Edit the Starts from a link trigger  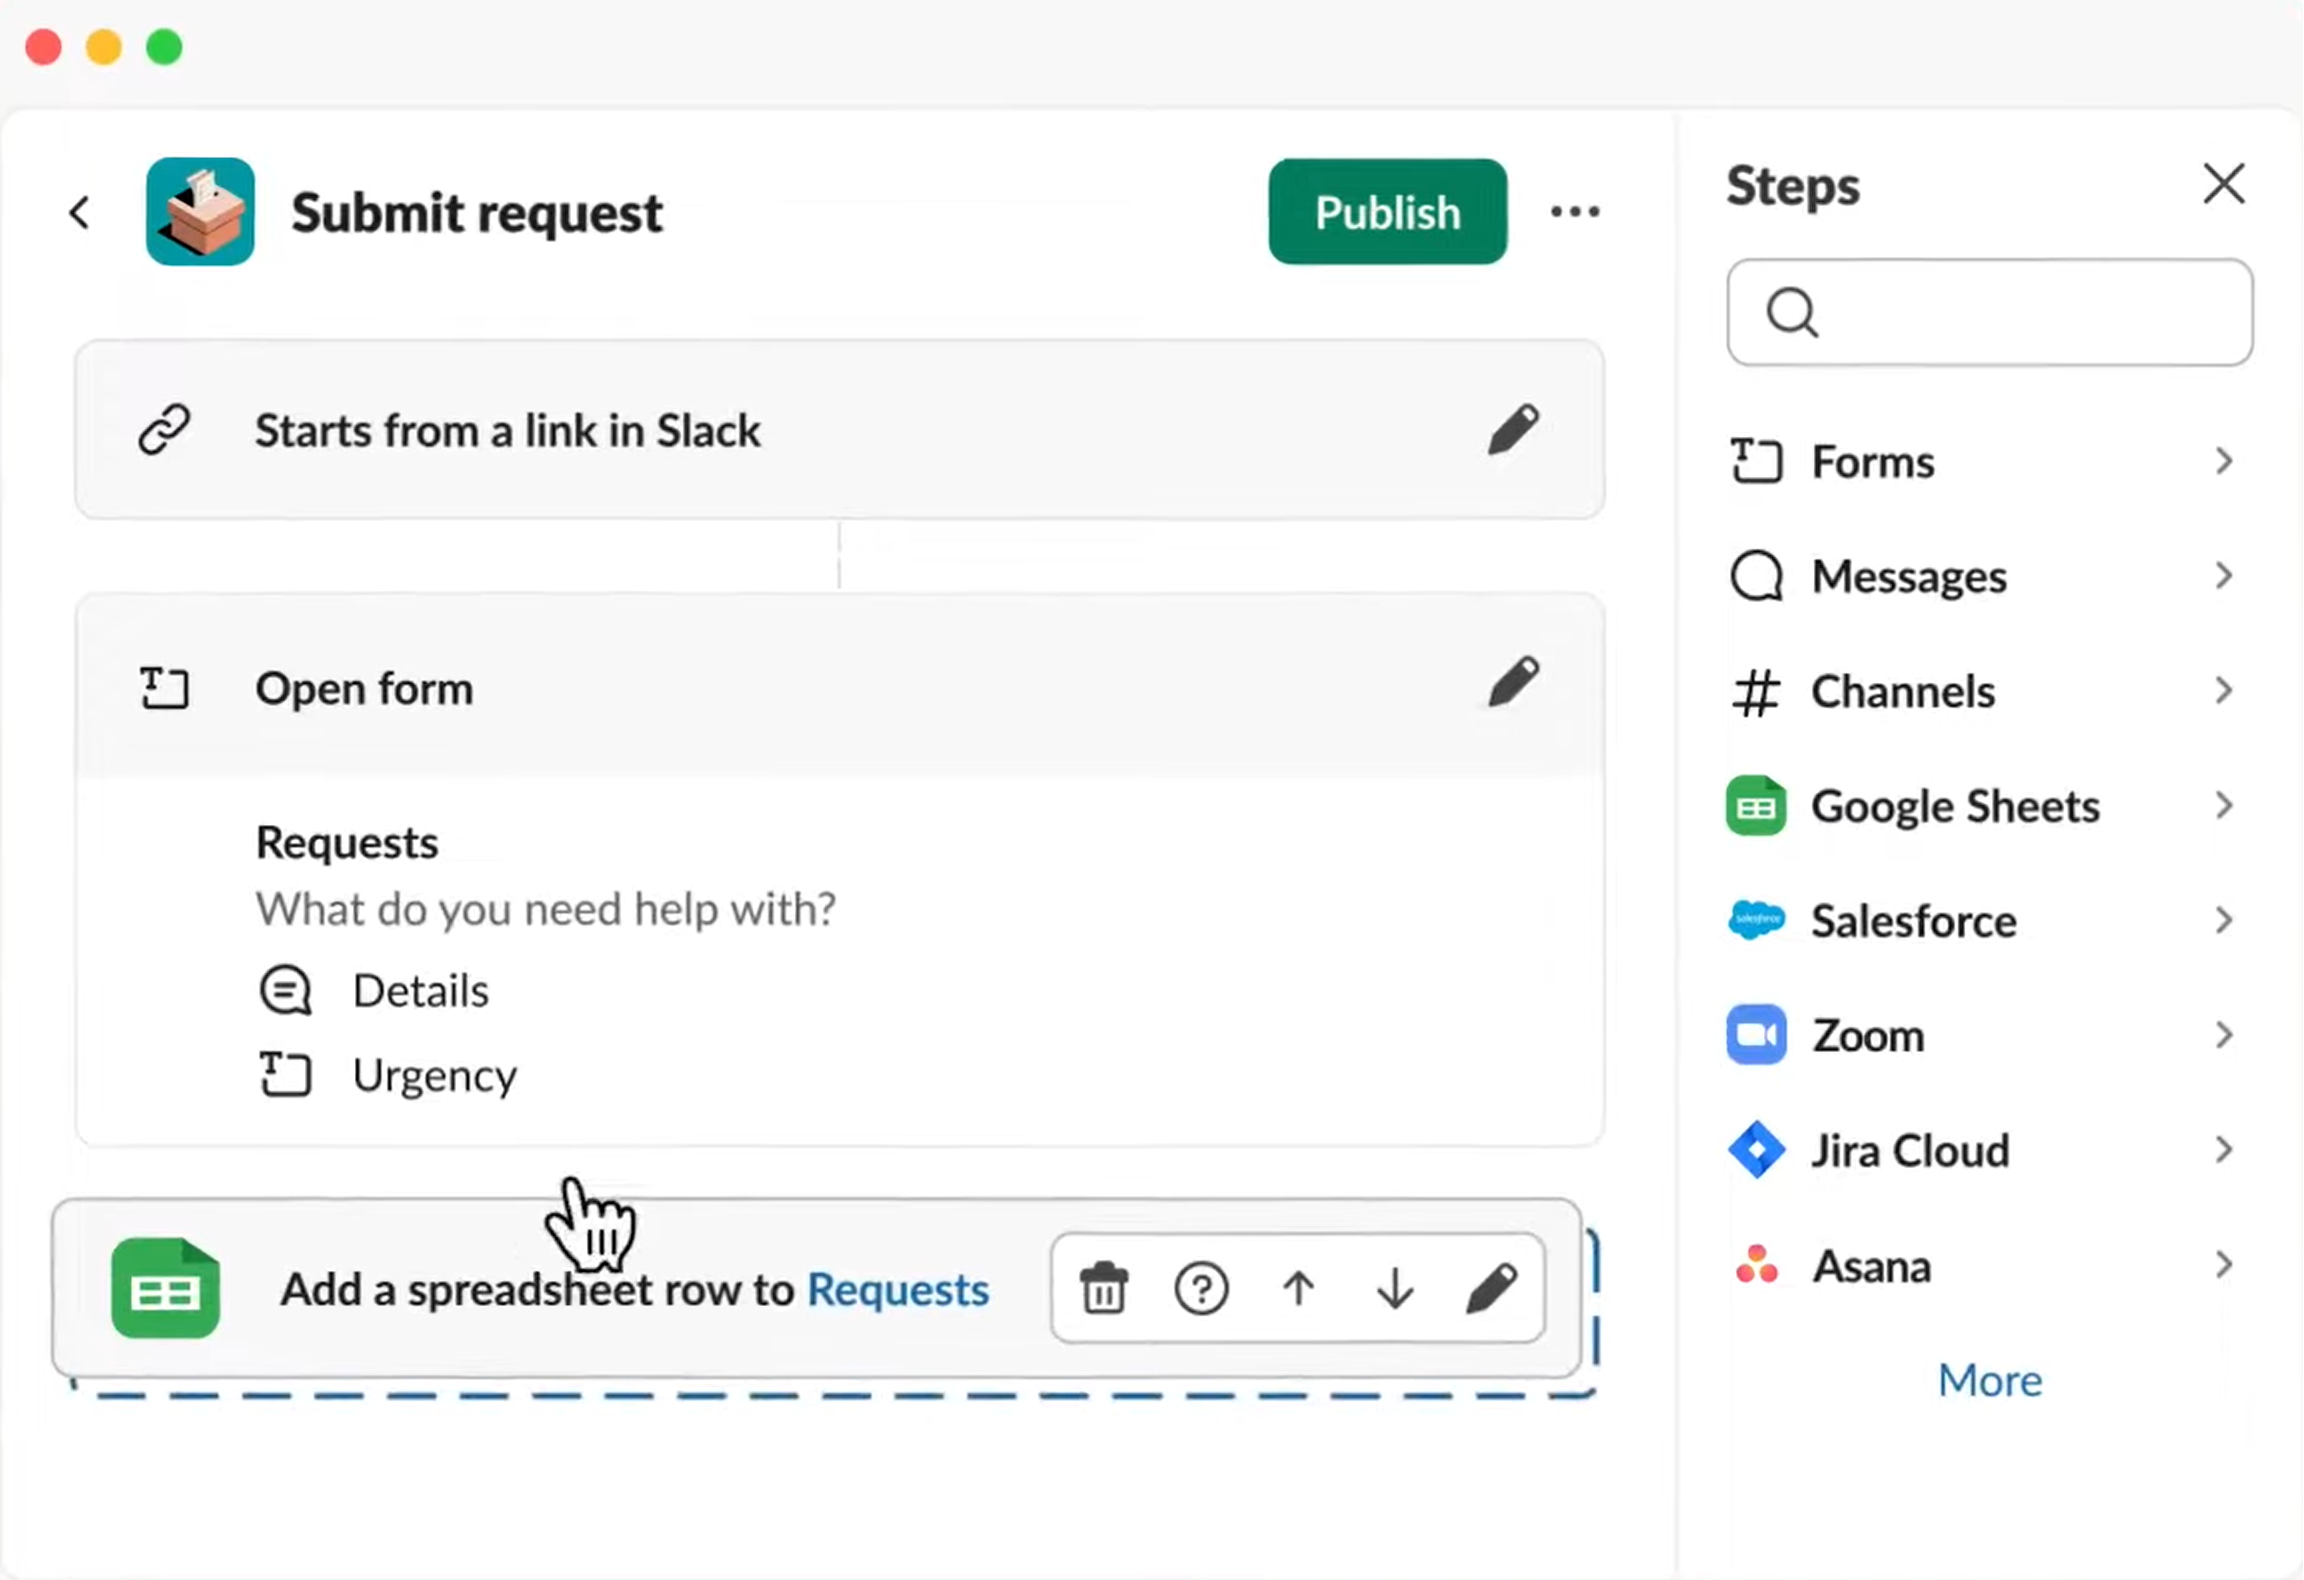pos(1513,430)
